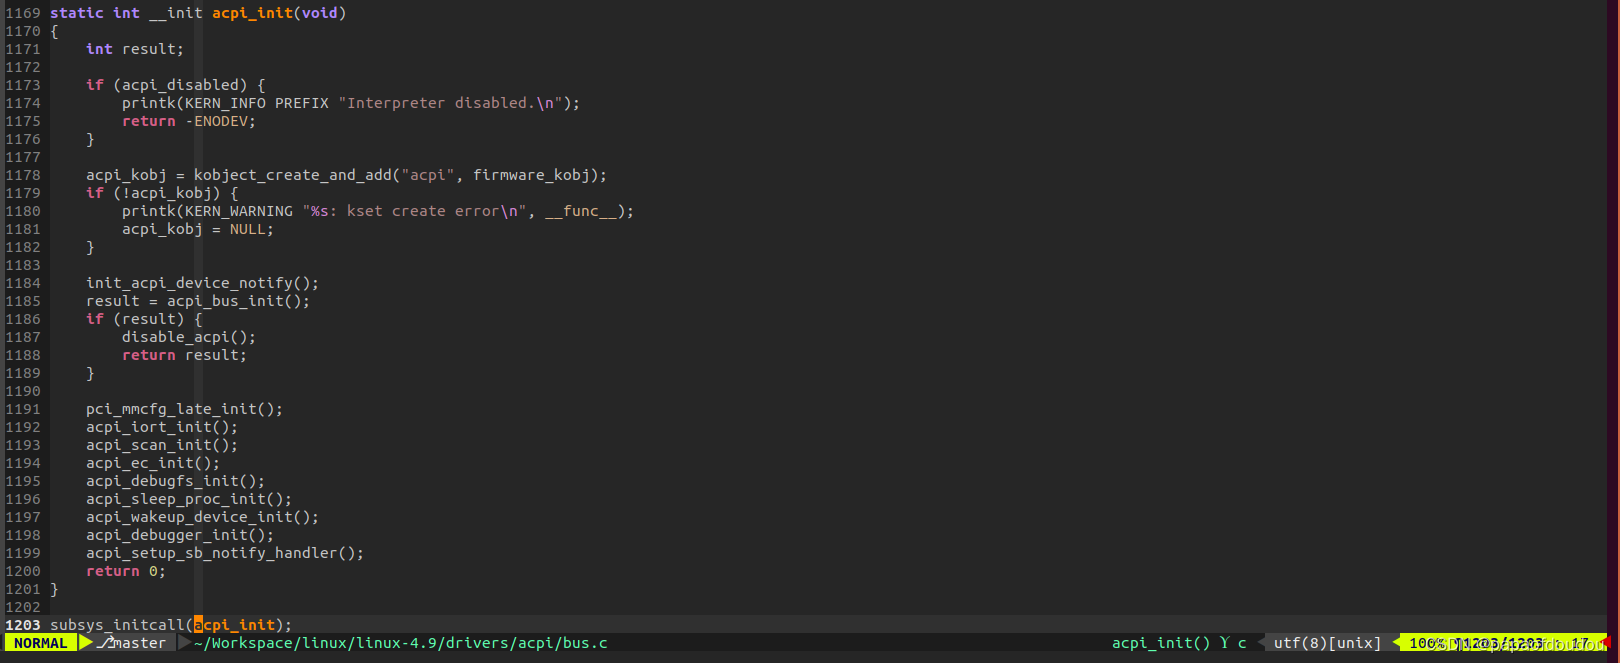This screenshot has height=663, width=1620.
Task: Click init_acpi_device_notify(); on line 1184
Action: 203,283
